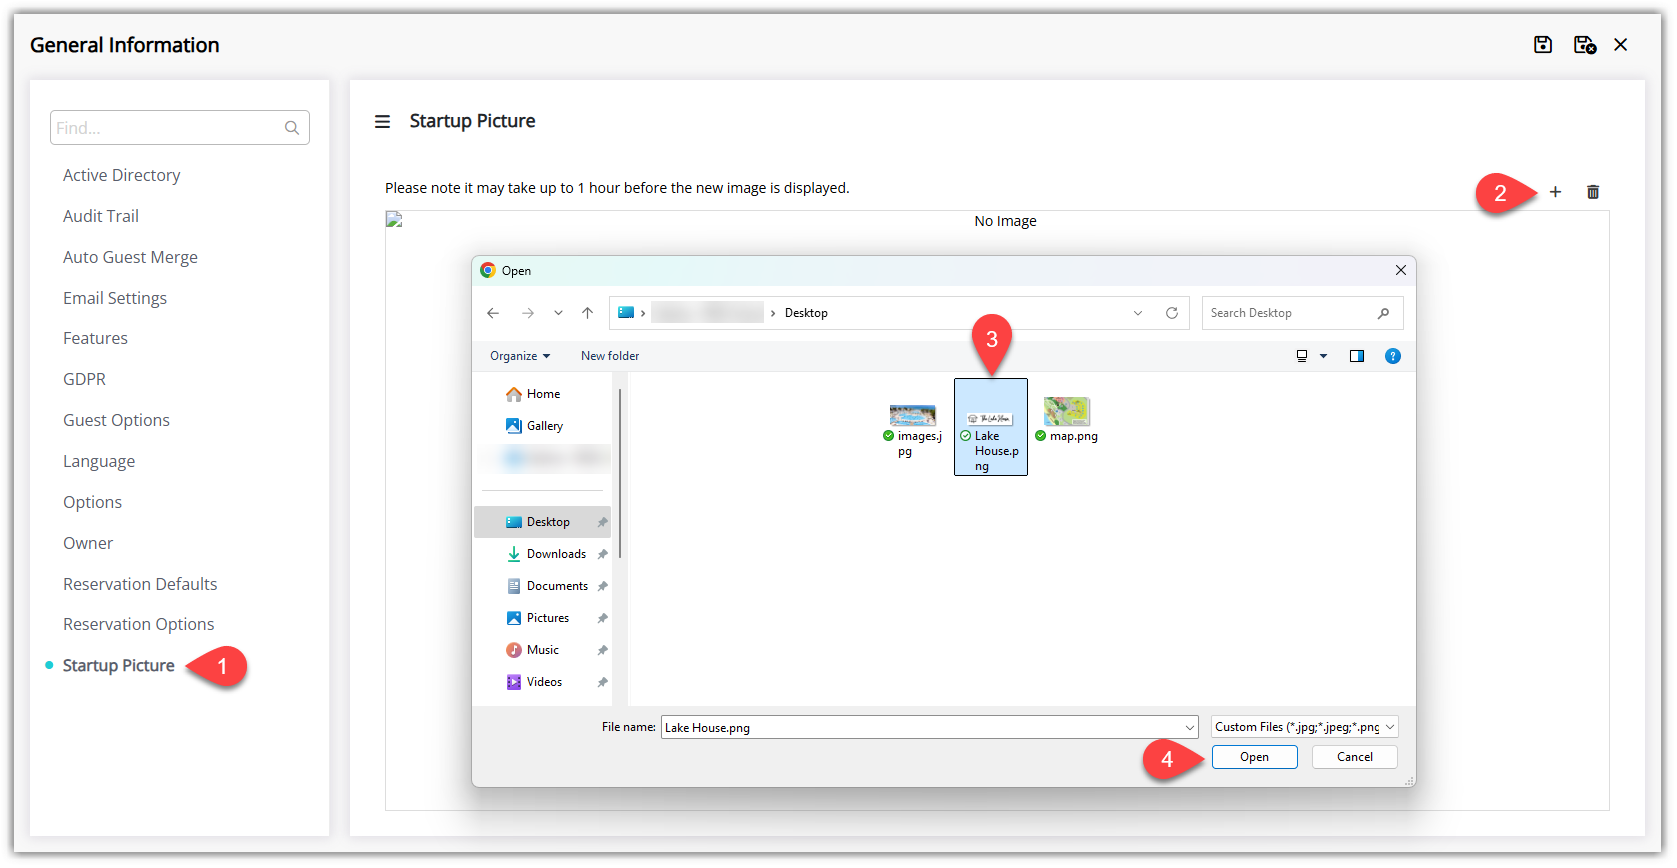The image size is (1677, 868).
Task: Click Forward arrow in Open dialog
Action: point(527,313)
